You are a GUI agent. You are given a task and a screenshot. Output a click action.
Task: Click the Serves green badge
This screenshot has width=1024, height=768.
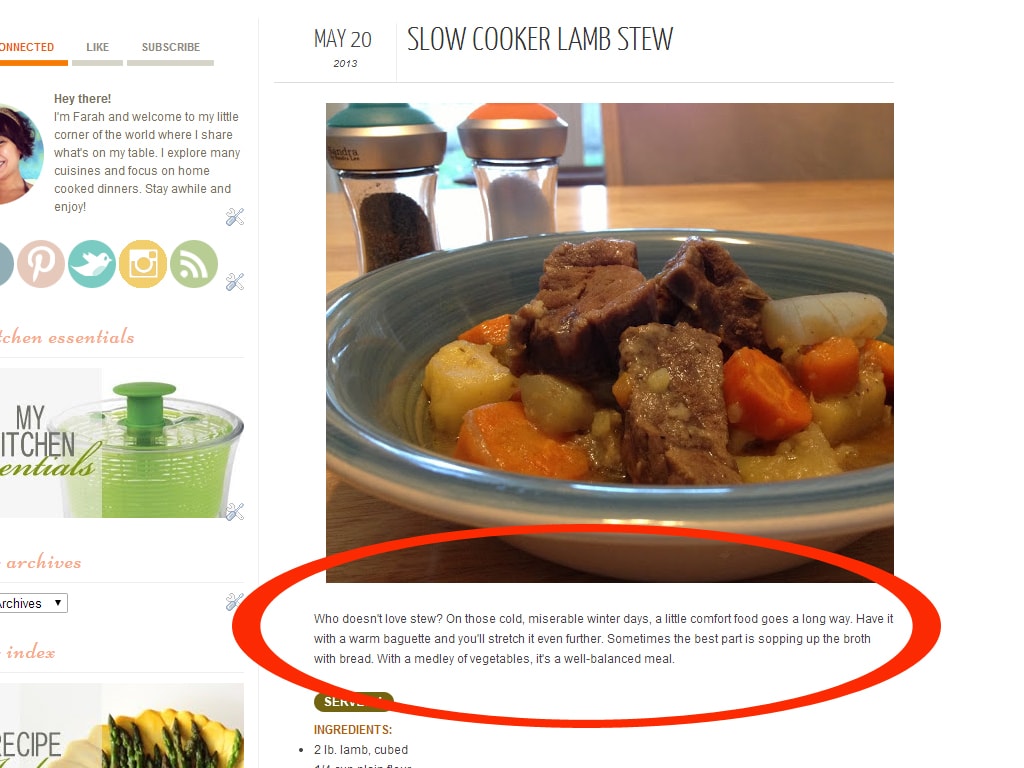353,701
